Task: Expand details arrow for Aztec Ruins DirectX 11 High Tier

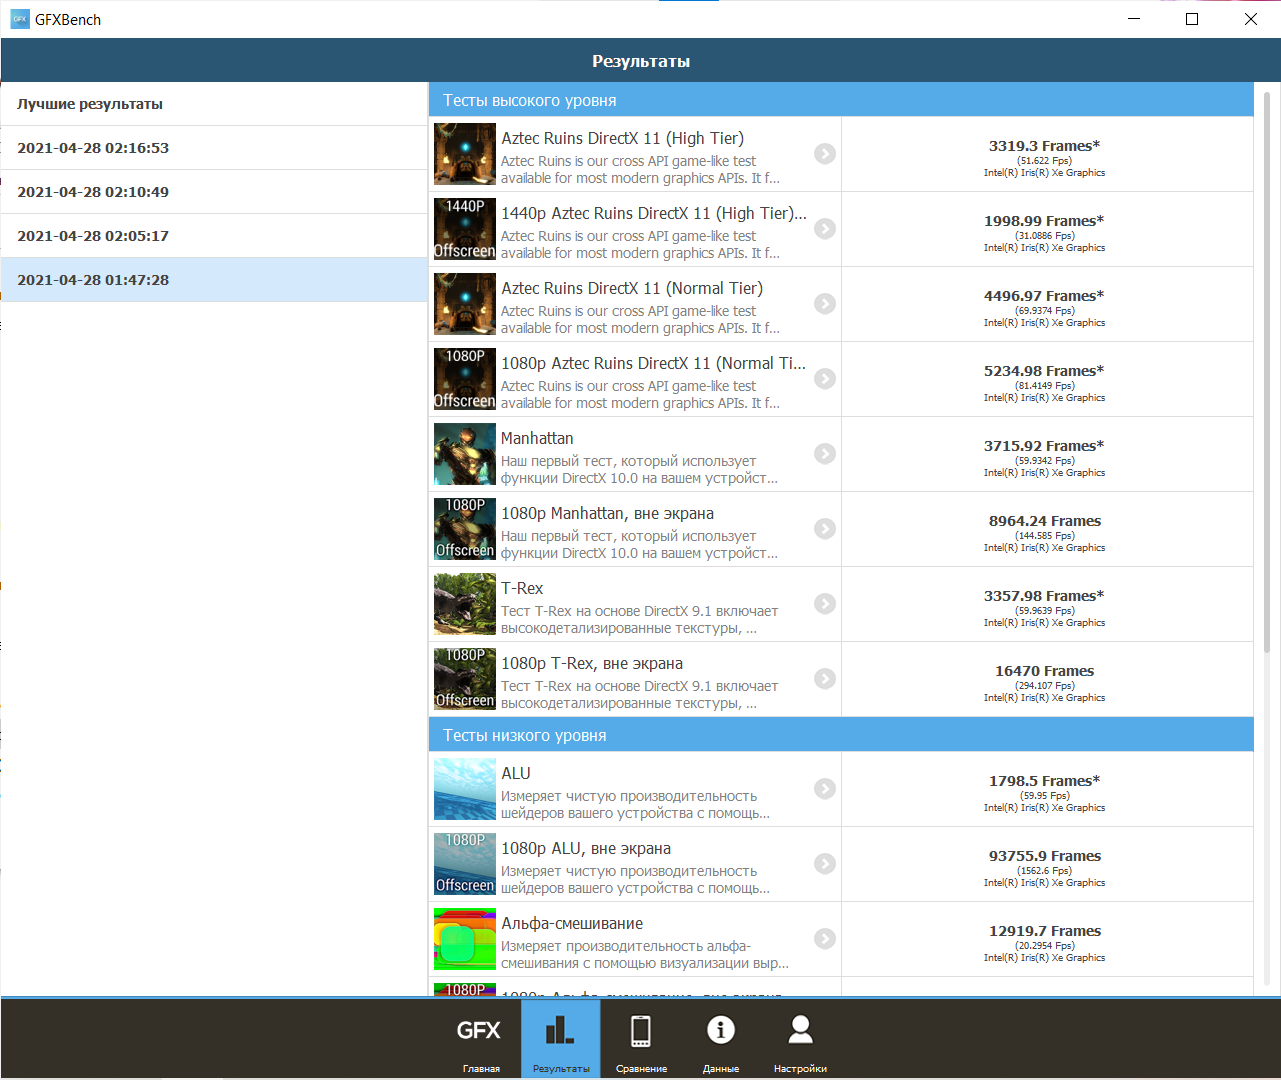Action: 825,154
